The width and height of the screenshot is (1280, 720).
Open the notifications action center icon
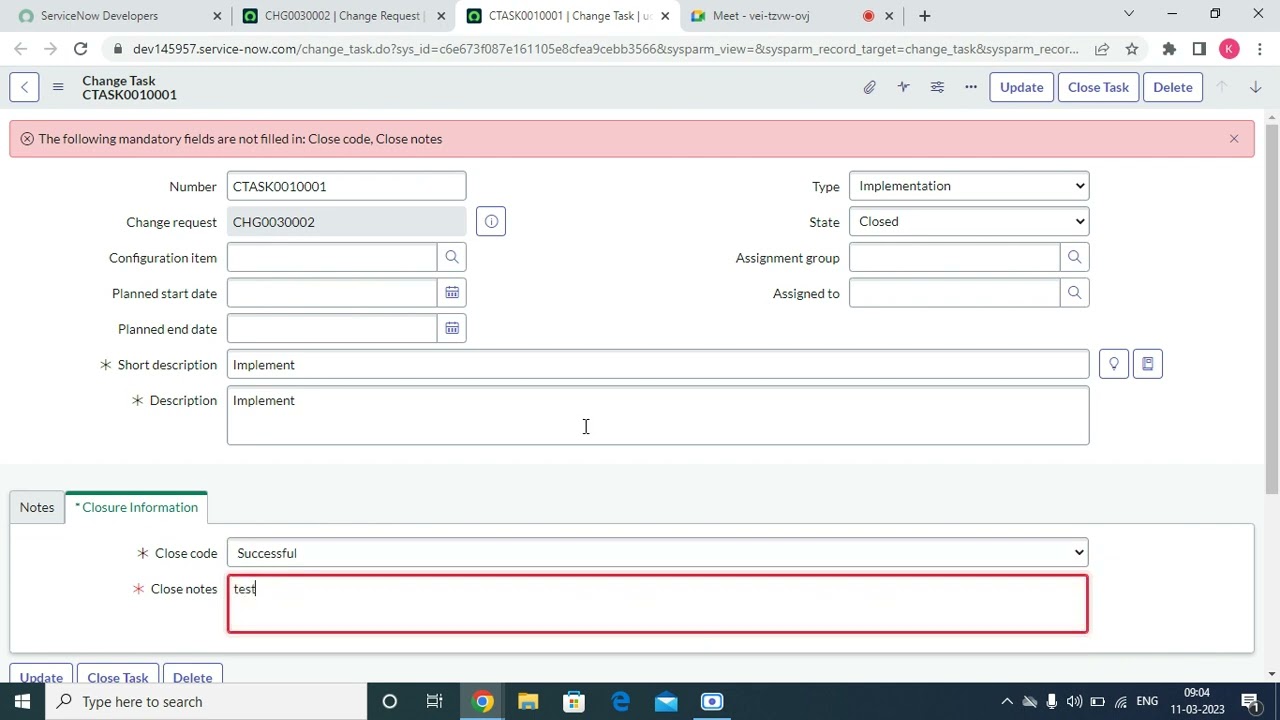(x=1250, y=702)
